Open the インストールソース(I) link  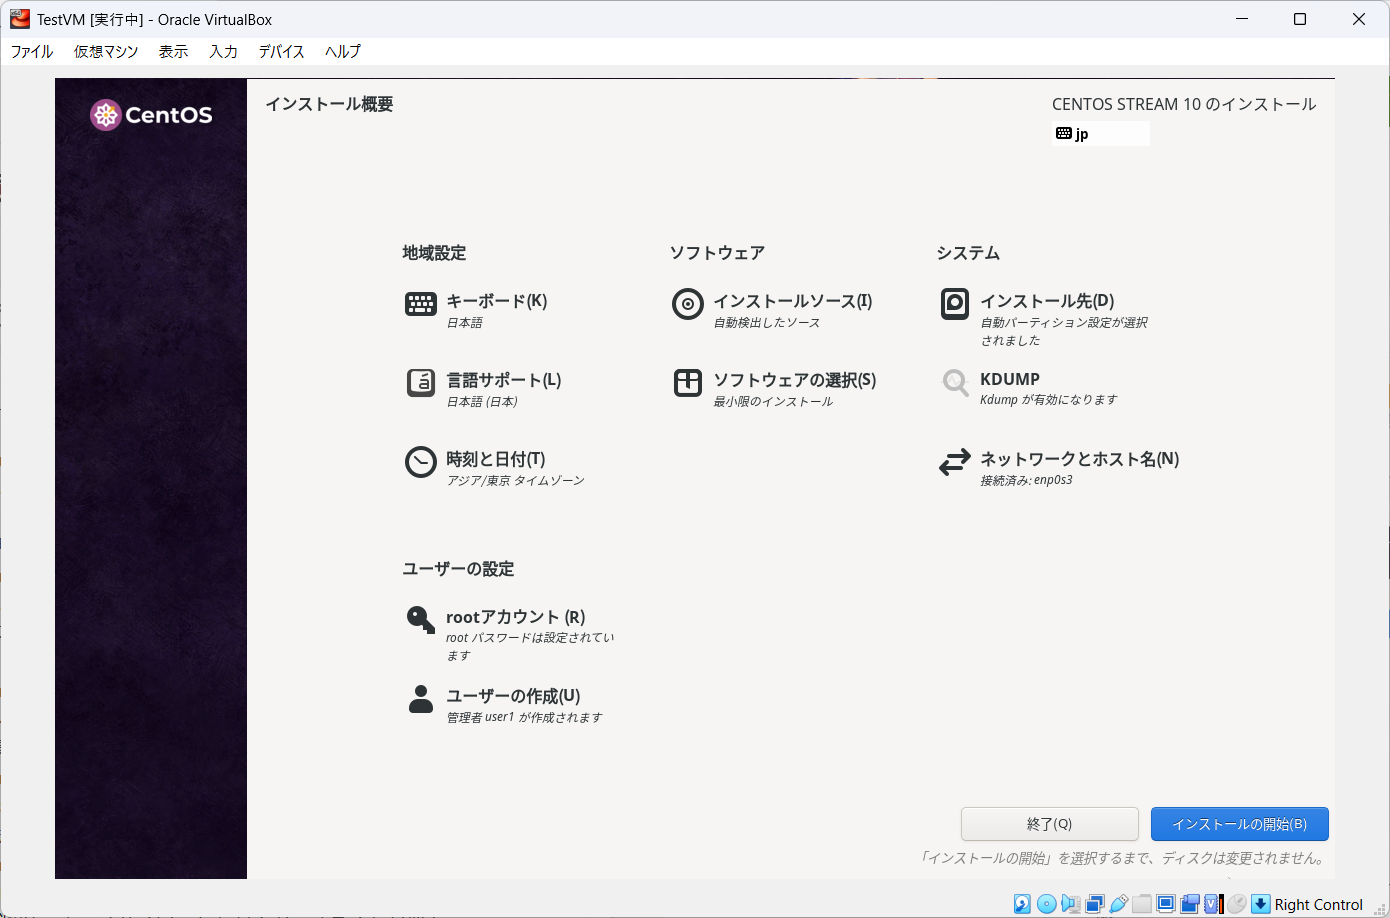[x=793, y=301]
